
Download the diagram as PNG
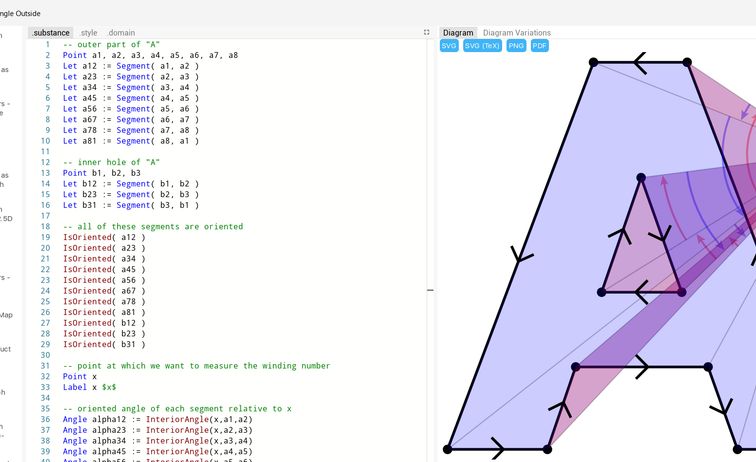516,46
